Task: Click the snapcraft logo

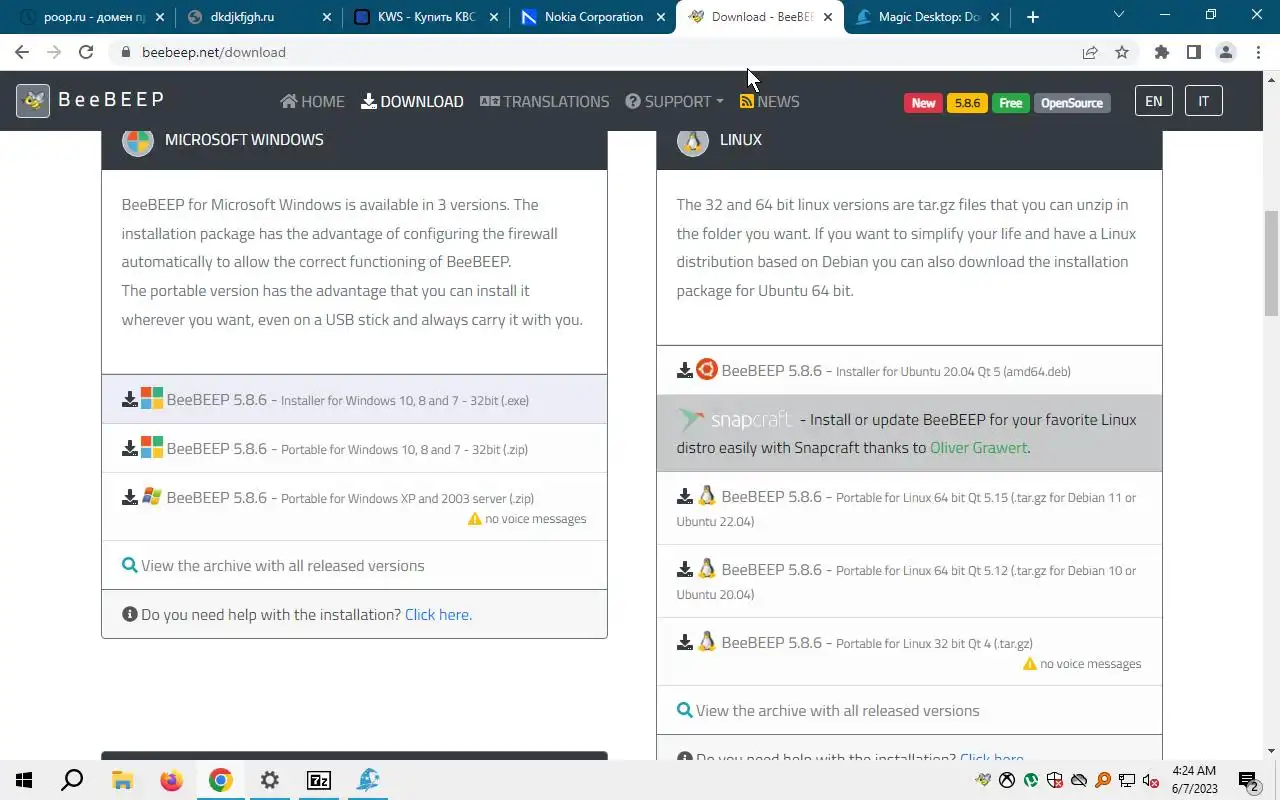Action: [734, 419]
